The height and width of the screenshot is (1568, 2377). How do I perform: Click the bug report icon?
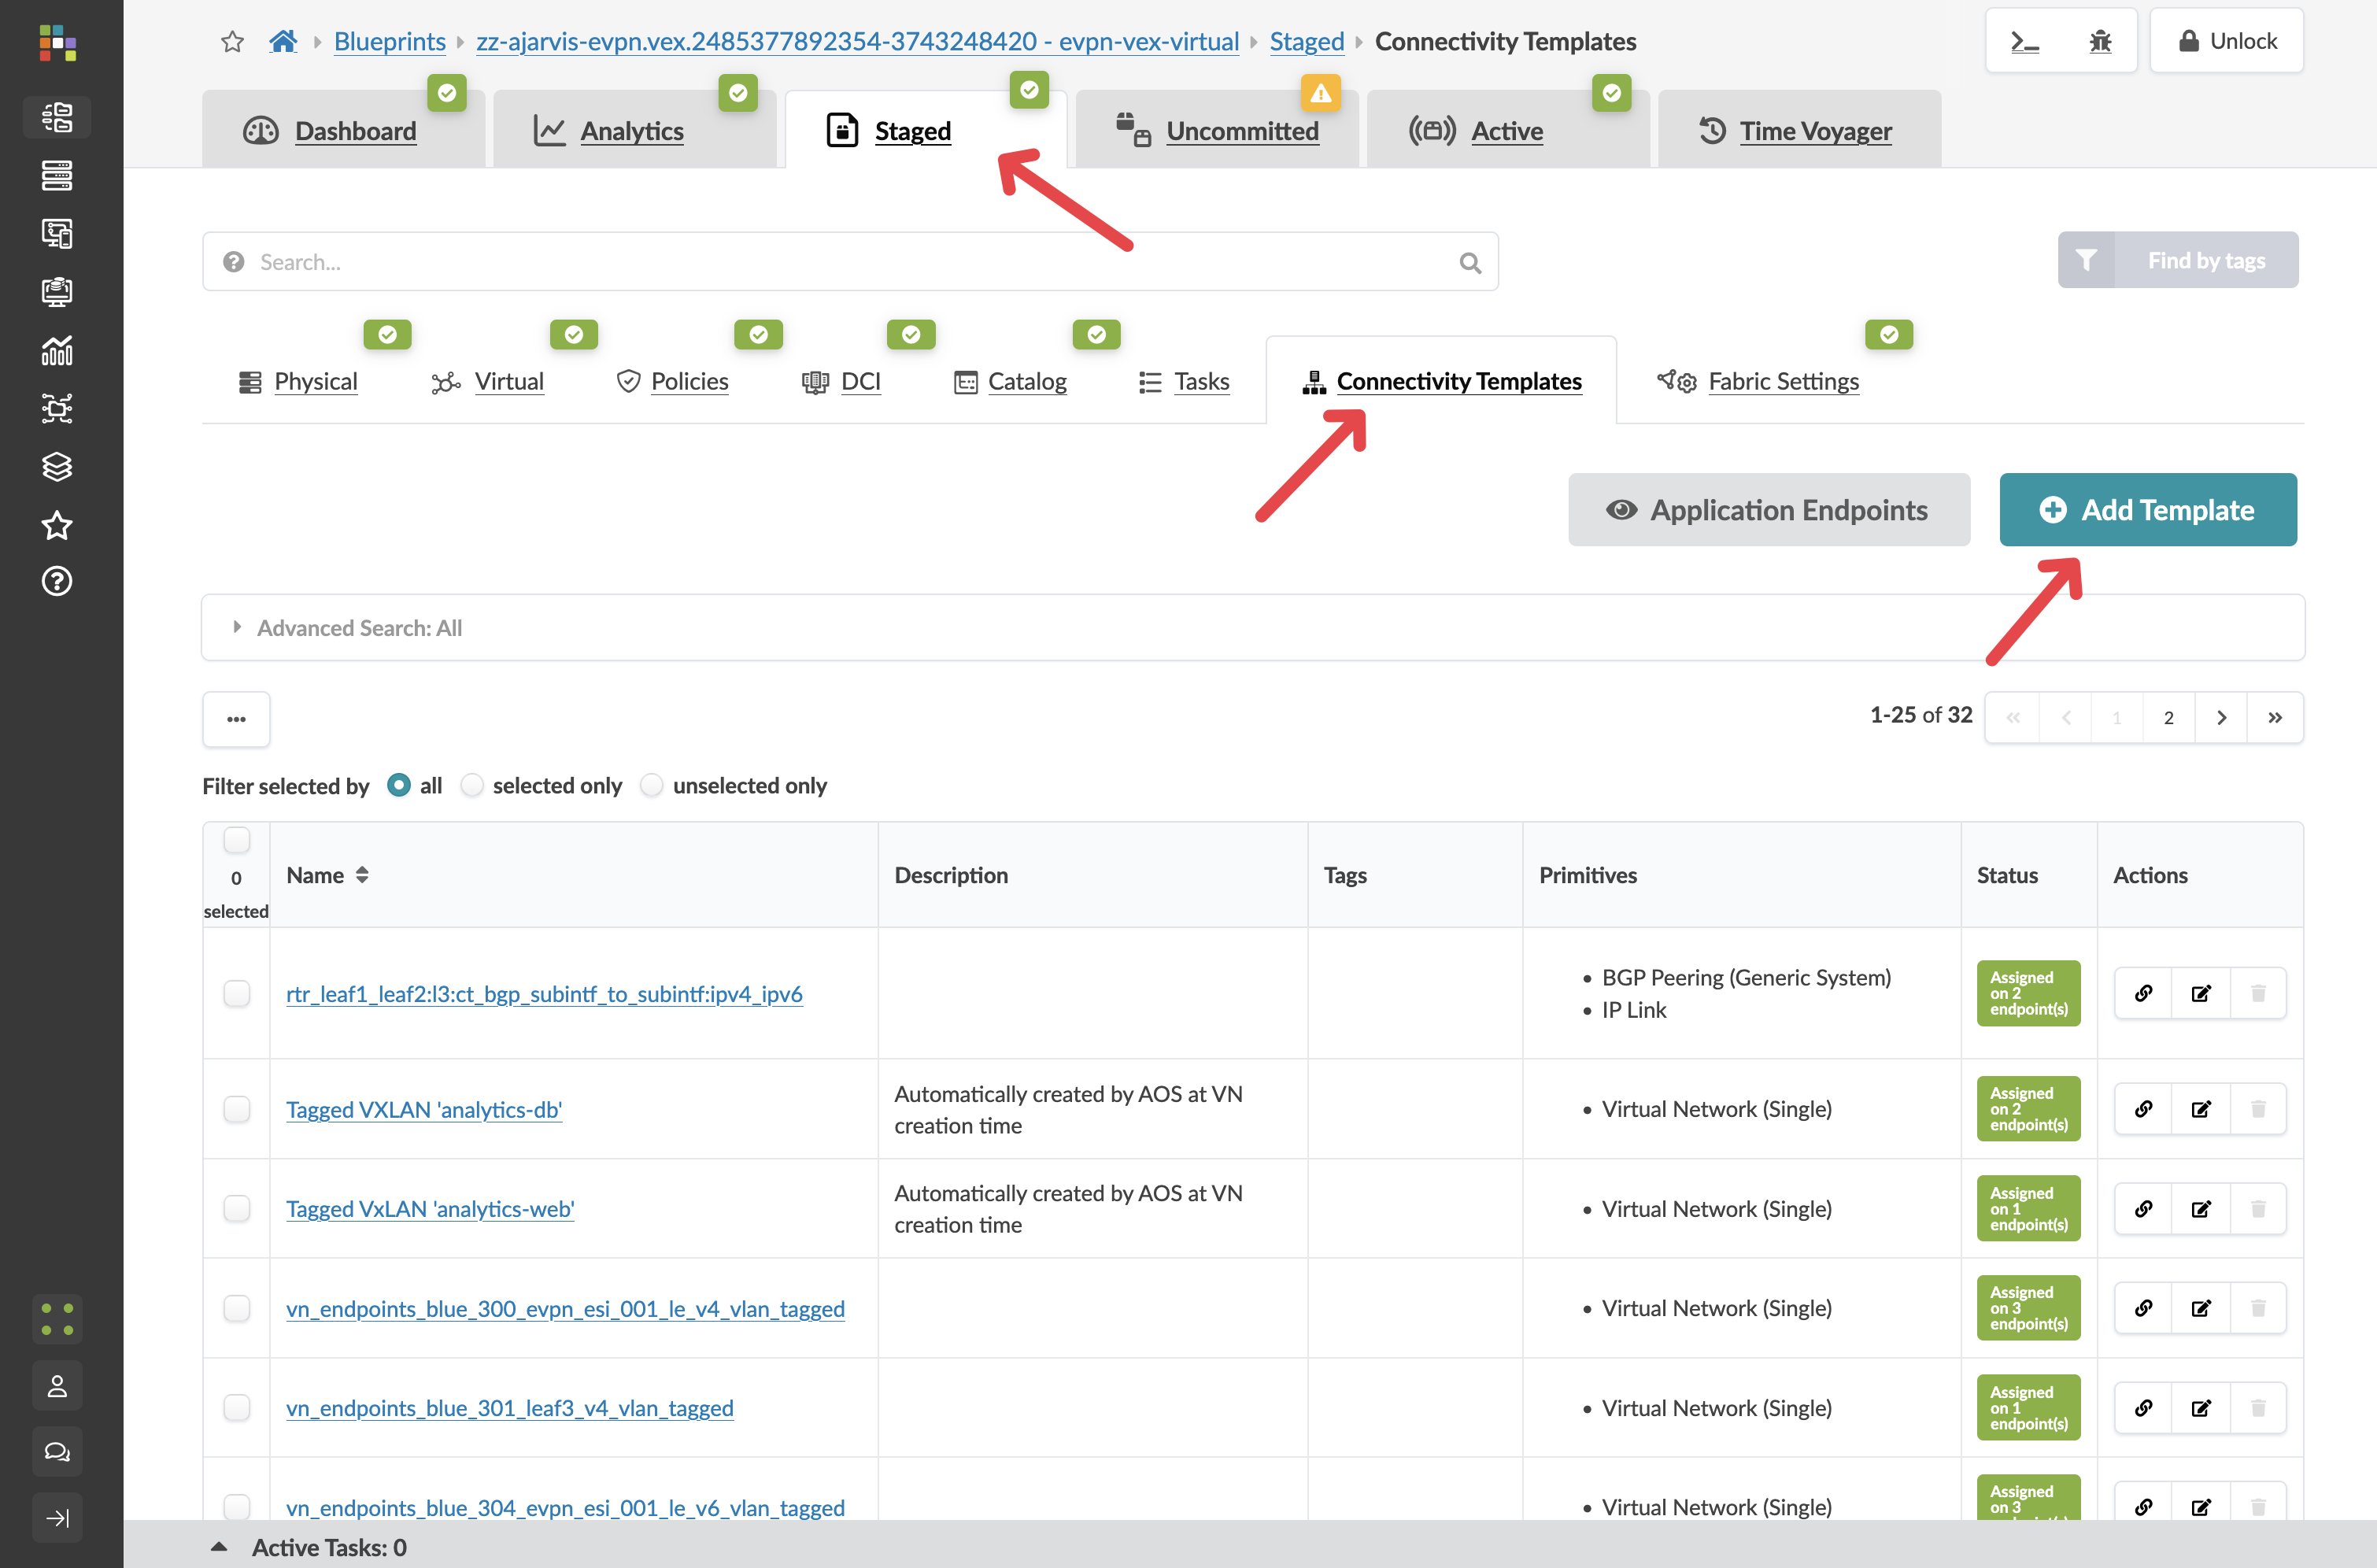pyautogui.click(x=2100, y=41)
